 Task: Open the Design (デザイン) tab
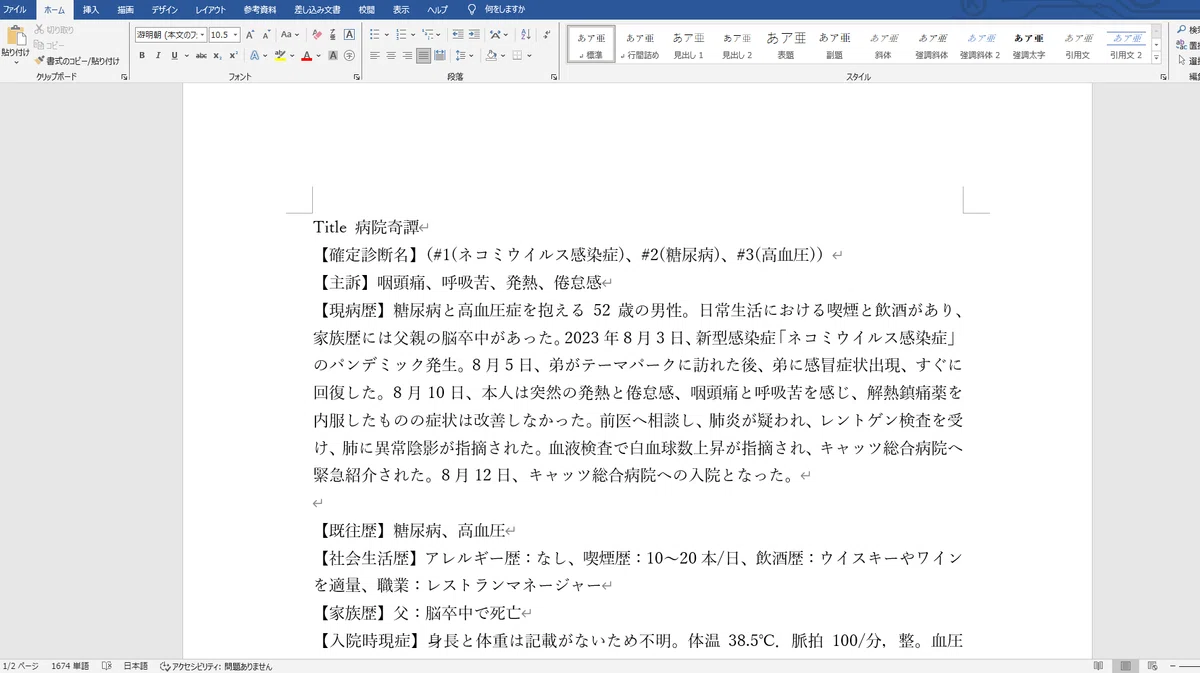coord(165,8)
